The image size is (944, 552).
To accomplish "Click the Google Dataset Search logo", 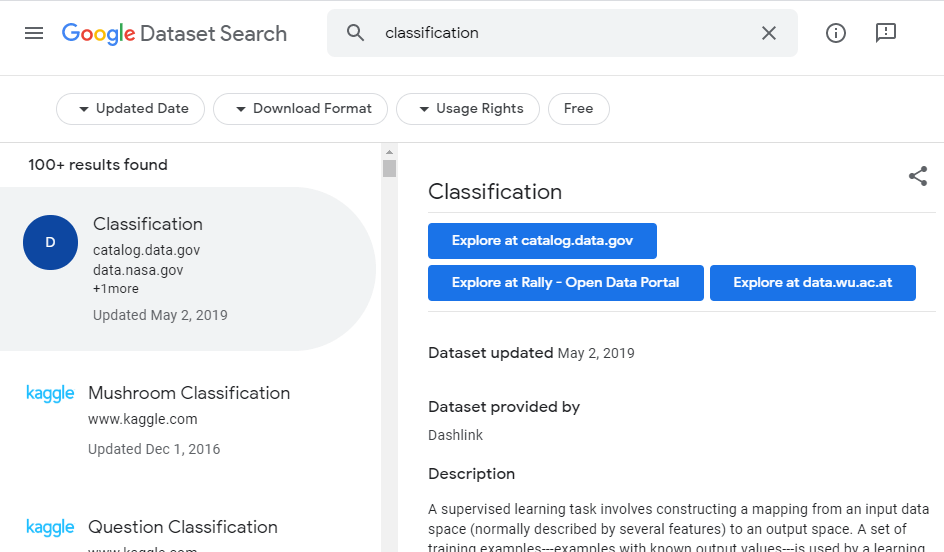I will 174,33.
